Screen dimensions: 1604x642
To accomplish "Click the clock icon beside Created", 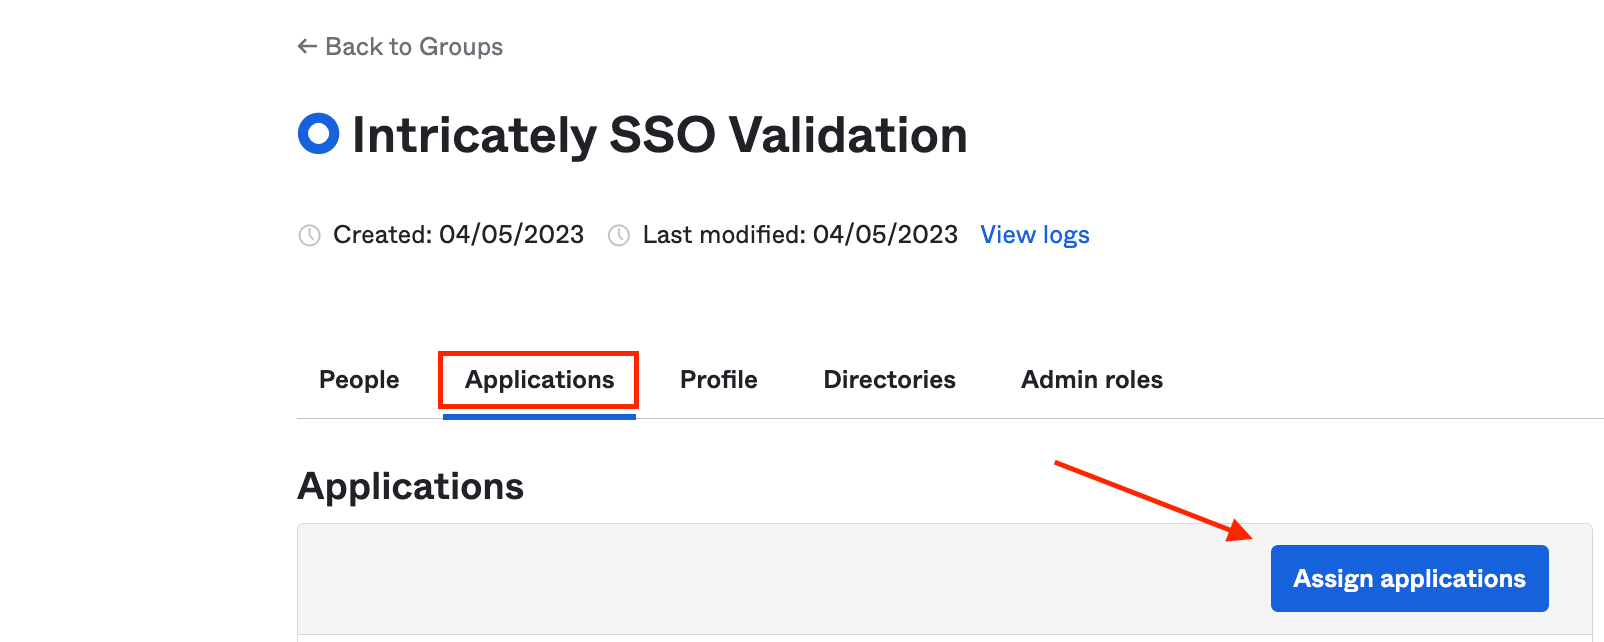I will (310, 235).
